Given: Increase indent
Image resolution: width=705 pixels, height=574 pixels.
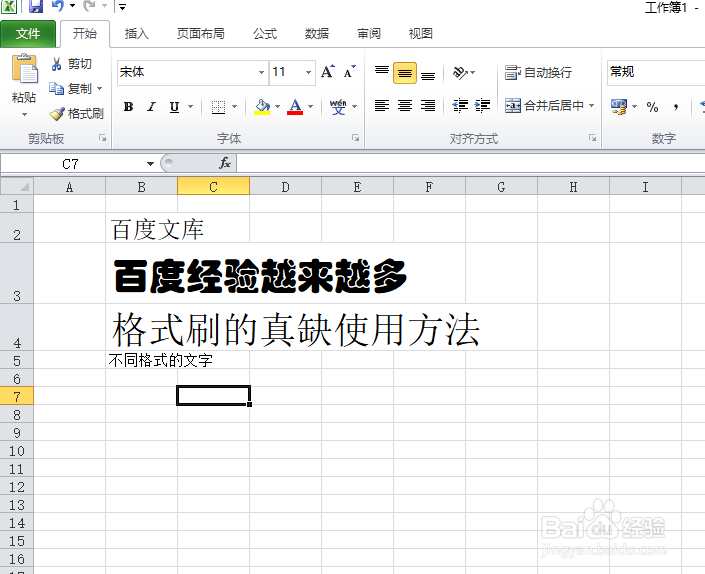Looking at the screenshot, I should point(482,106).
